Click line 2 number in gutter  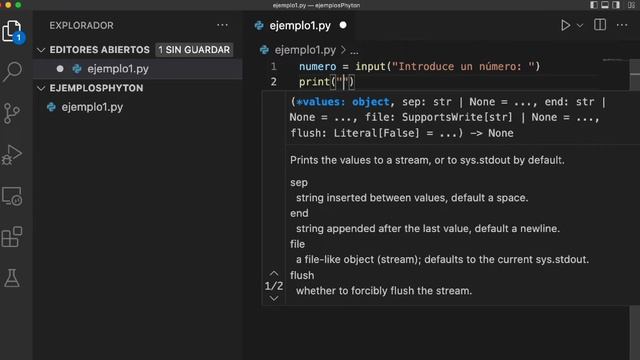tap(273, 82)
